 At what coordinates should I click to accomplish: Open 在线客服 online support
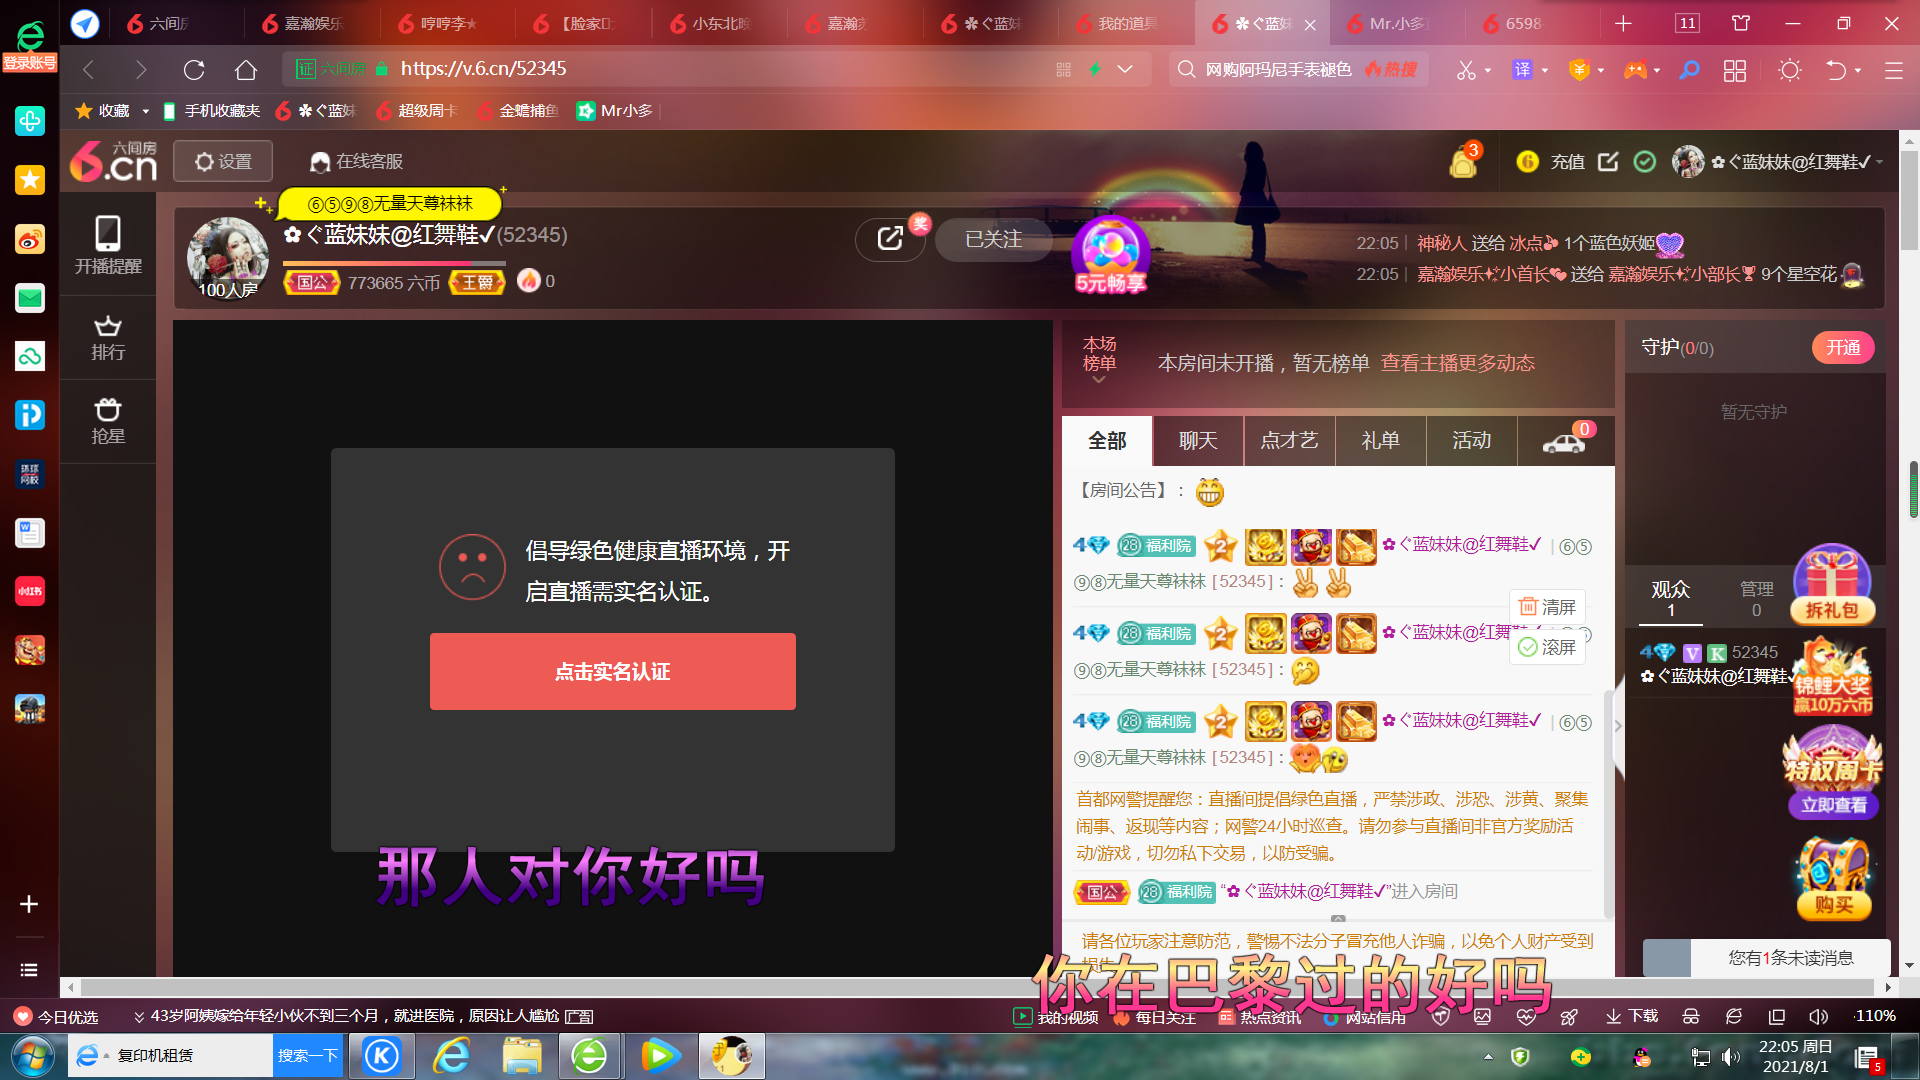(x=357, y=162)
